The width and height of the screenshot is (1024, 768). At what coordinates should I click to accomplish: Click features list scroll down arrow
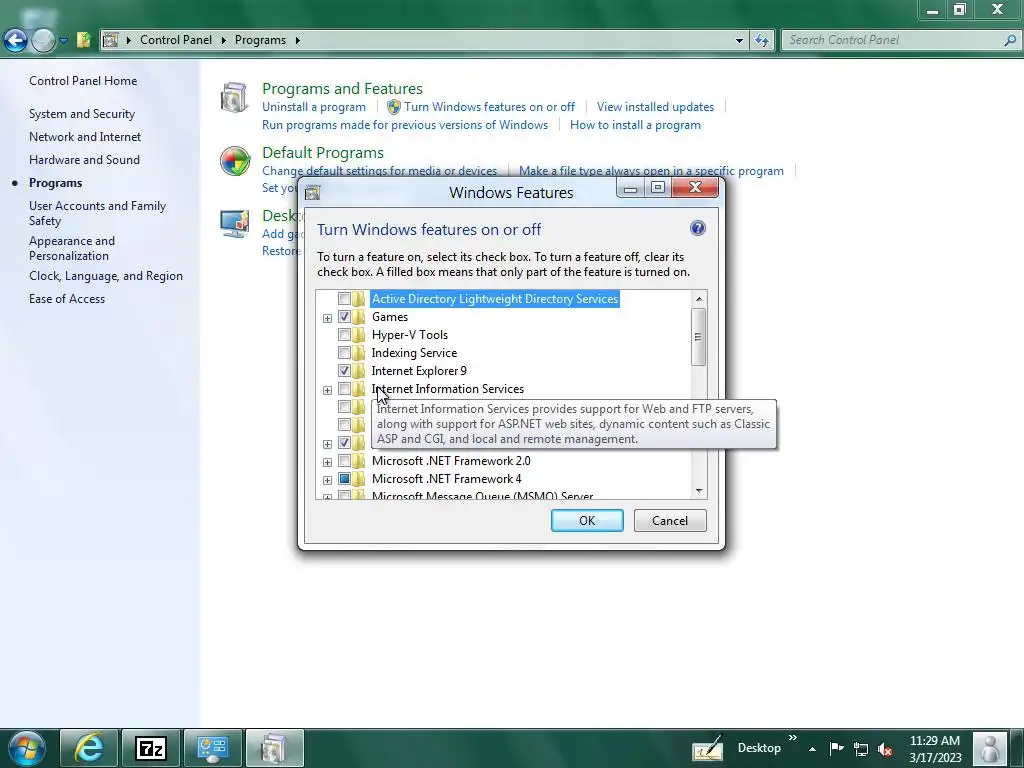tap(699, 490)
